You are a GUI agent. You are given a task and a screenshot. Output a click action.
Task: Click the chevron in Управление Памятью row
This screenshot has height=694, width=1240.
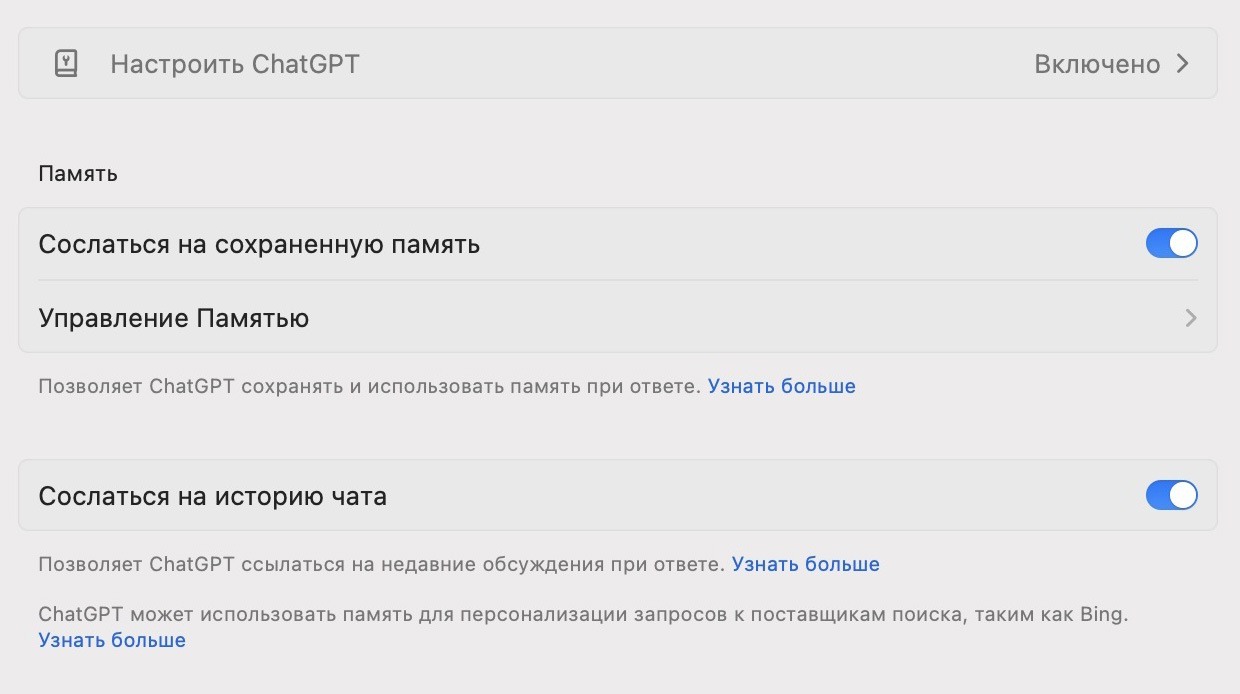point(1190,318)
